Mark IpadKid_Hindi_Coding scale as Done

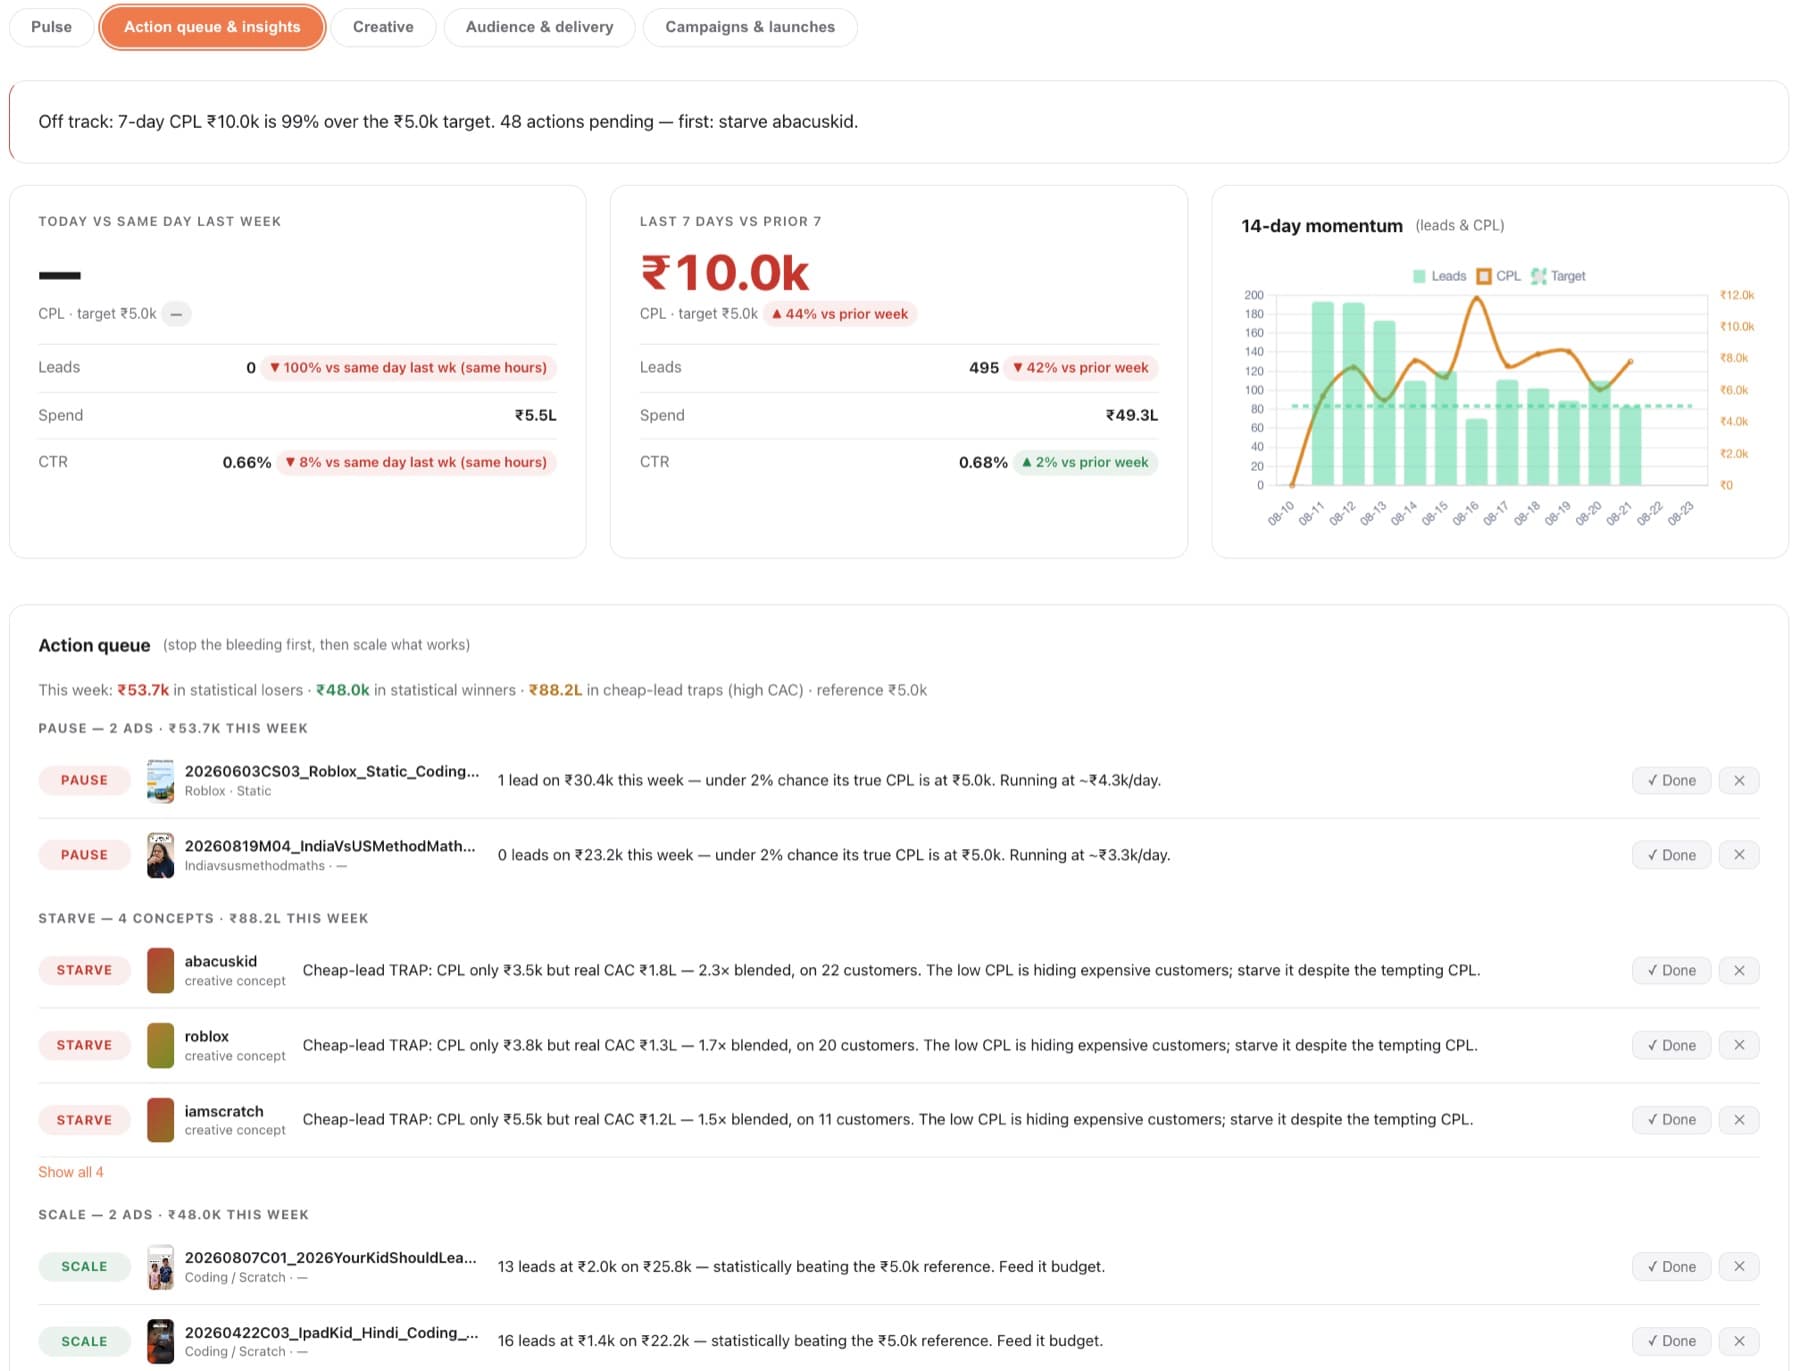[1671, 1341]
